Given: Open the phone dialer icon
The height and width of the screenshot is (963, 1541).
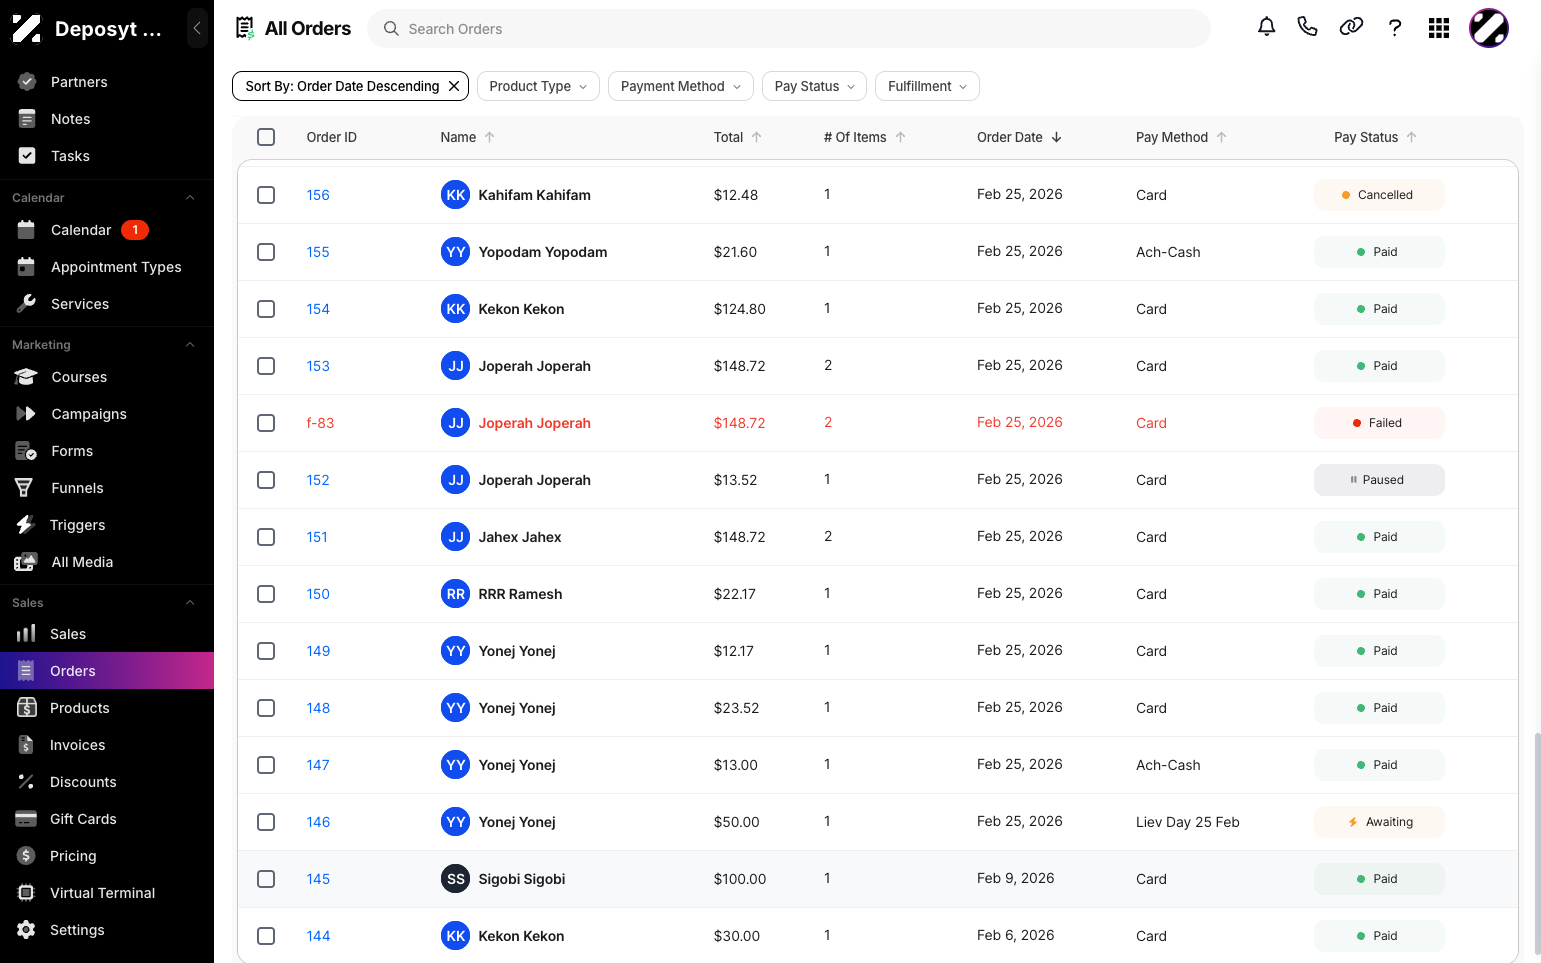Looking at the screenshot, I should click(1307, 27).
